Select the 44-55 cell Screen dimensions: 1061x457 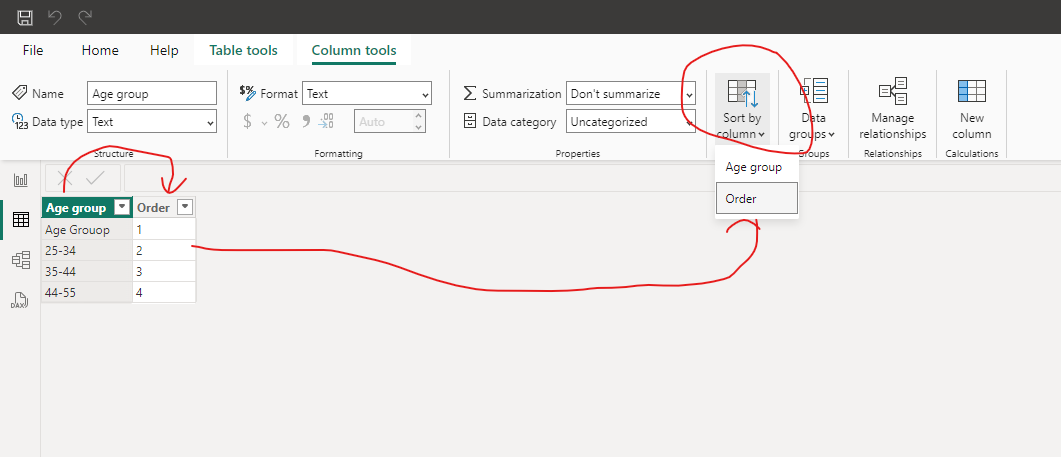(x=87, y=292)
